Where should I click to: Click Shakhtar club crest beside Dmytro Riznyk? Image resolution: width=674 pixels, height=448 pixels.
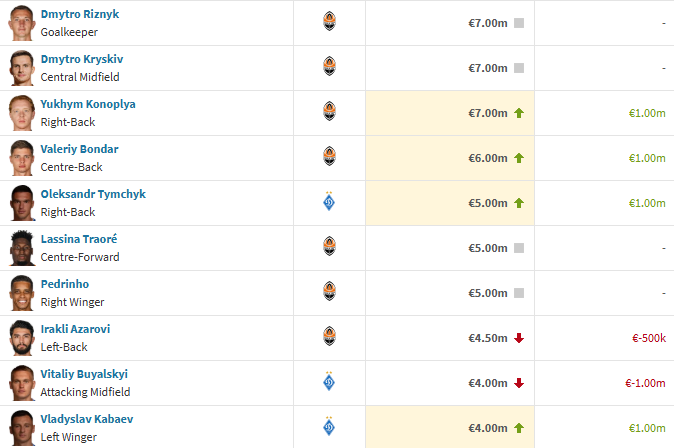point(329,21)
